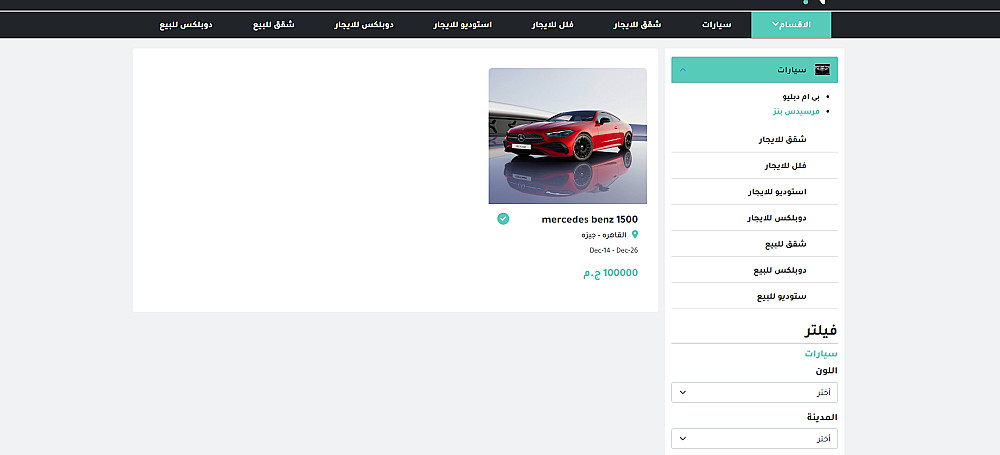
Task: Open دوبلكس للايجار in top navigation
Action: [364, 25]
